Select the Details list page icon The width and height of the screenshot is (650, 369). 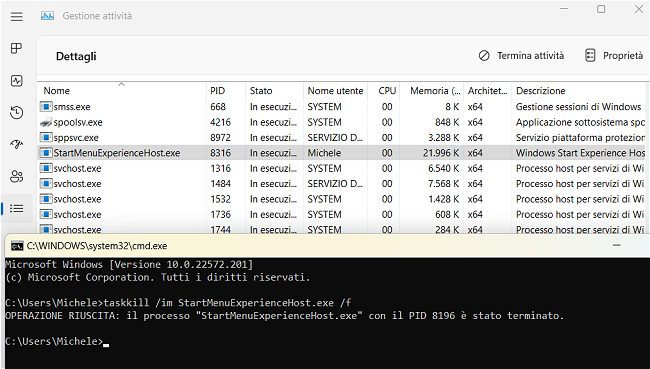click(x=17, y=208)
